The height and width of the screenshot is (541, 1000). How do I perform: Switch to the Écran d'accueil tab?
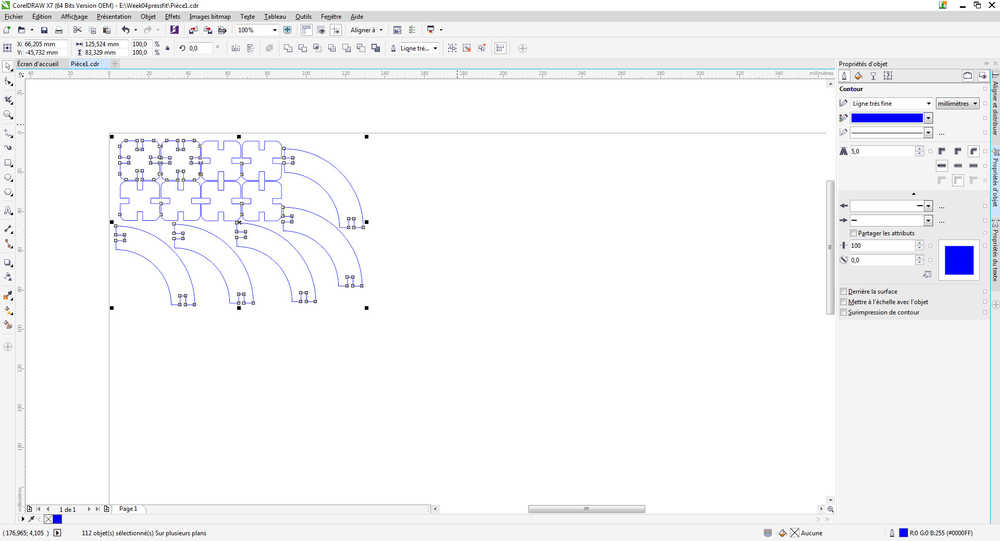(38, 64)
